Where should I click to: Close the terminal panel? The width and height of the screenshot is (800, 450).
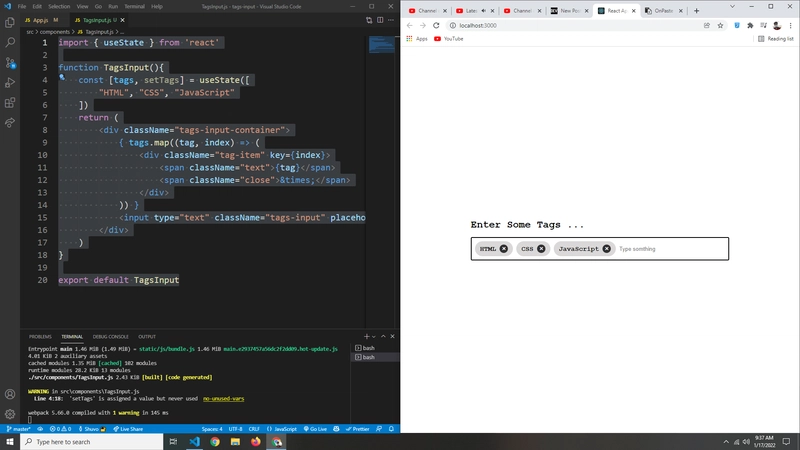click(x=392, y=336)
